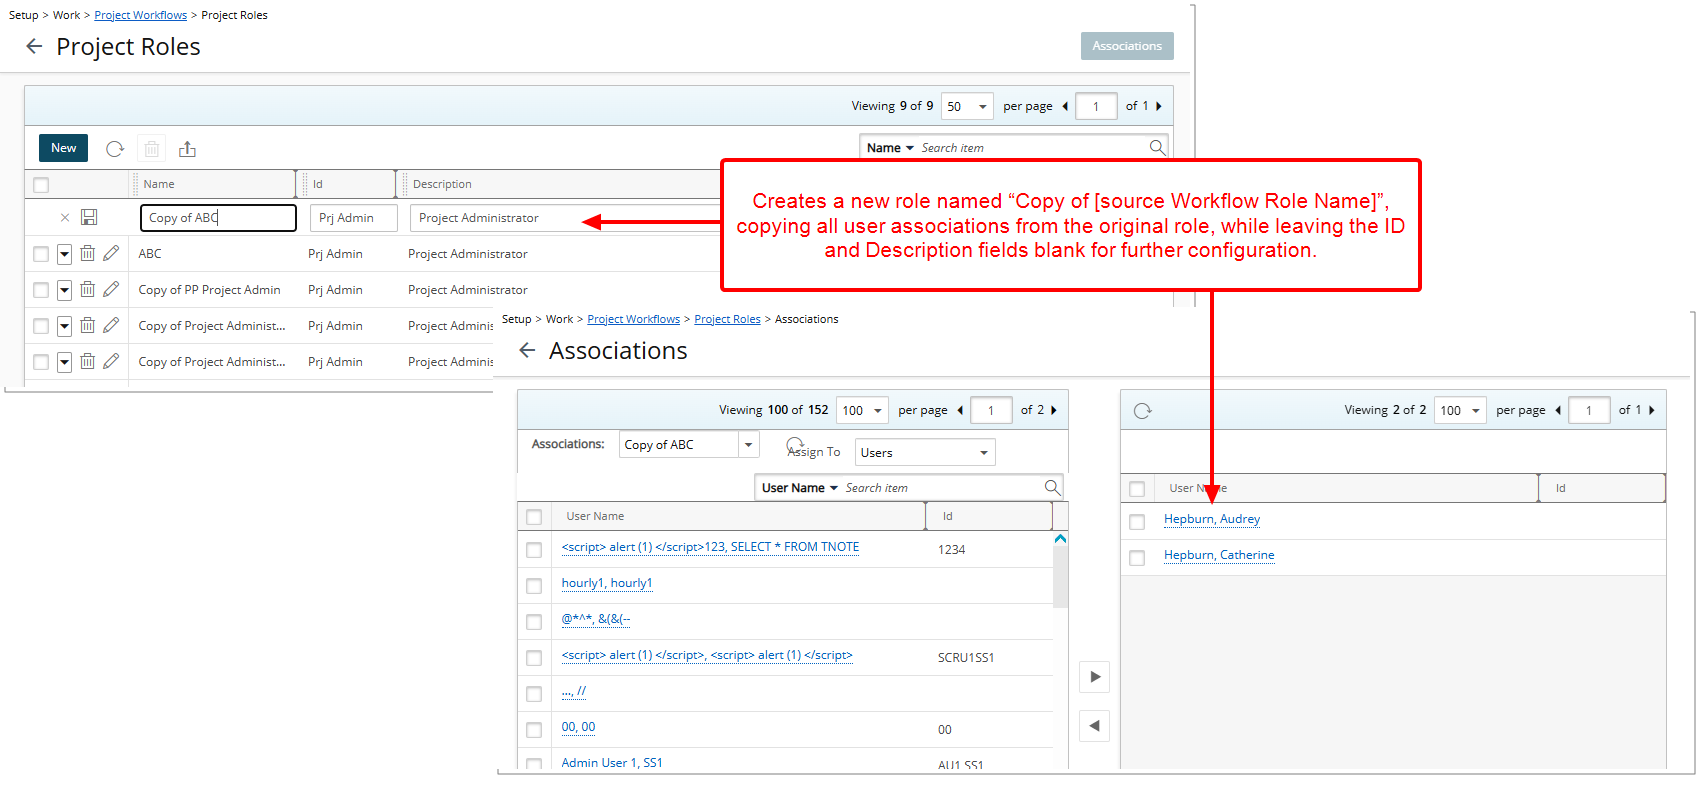Open Project Roles breadcrumb link in Associations
Image resolution: width=1707 pixels, height=786 pixels.
[x=727, y=319]
